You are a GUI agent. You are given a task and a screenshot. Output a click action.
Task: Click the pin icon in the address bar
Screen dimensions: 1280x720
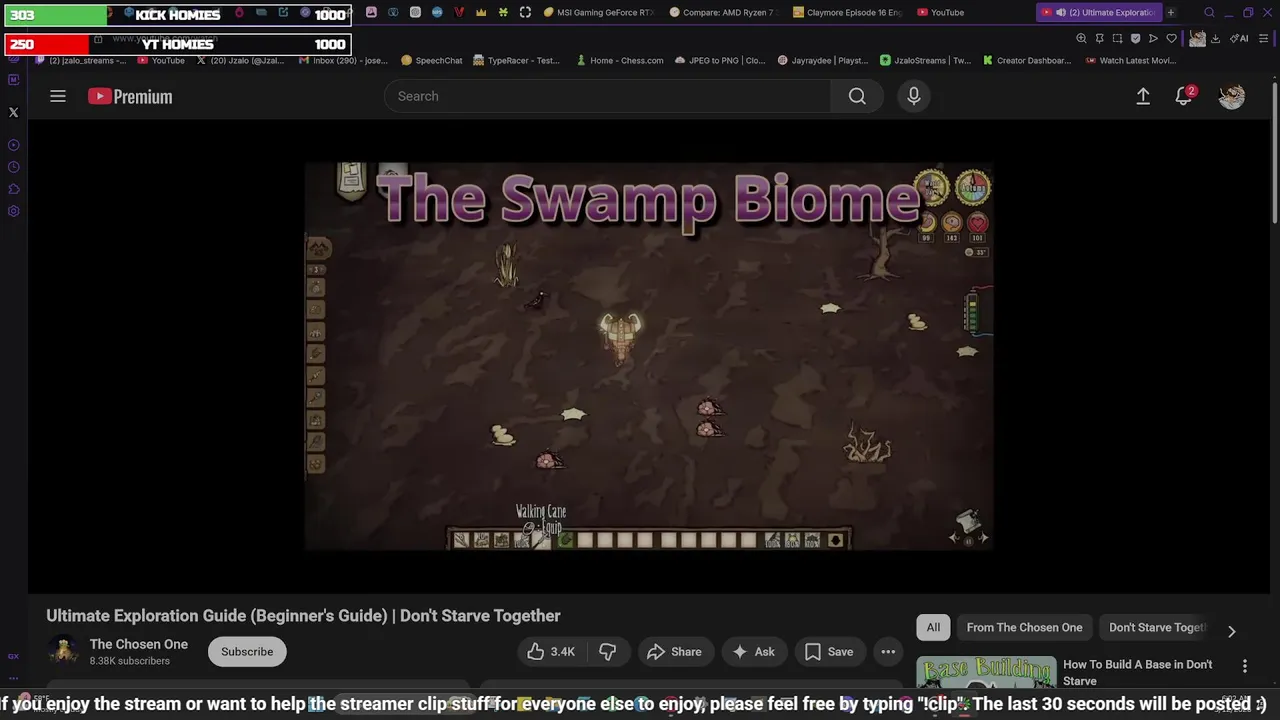point(1099,39)
